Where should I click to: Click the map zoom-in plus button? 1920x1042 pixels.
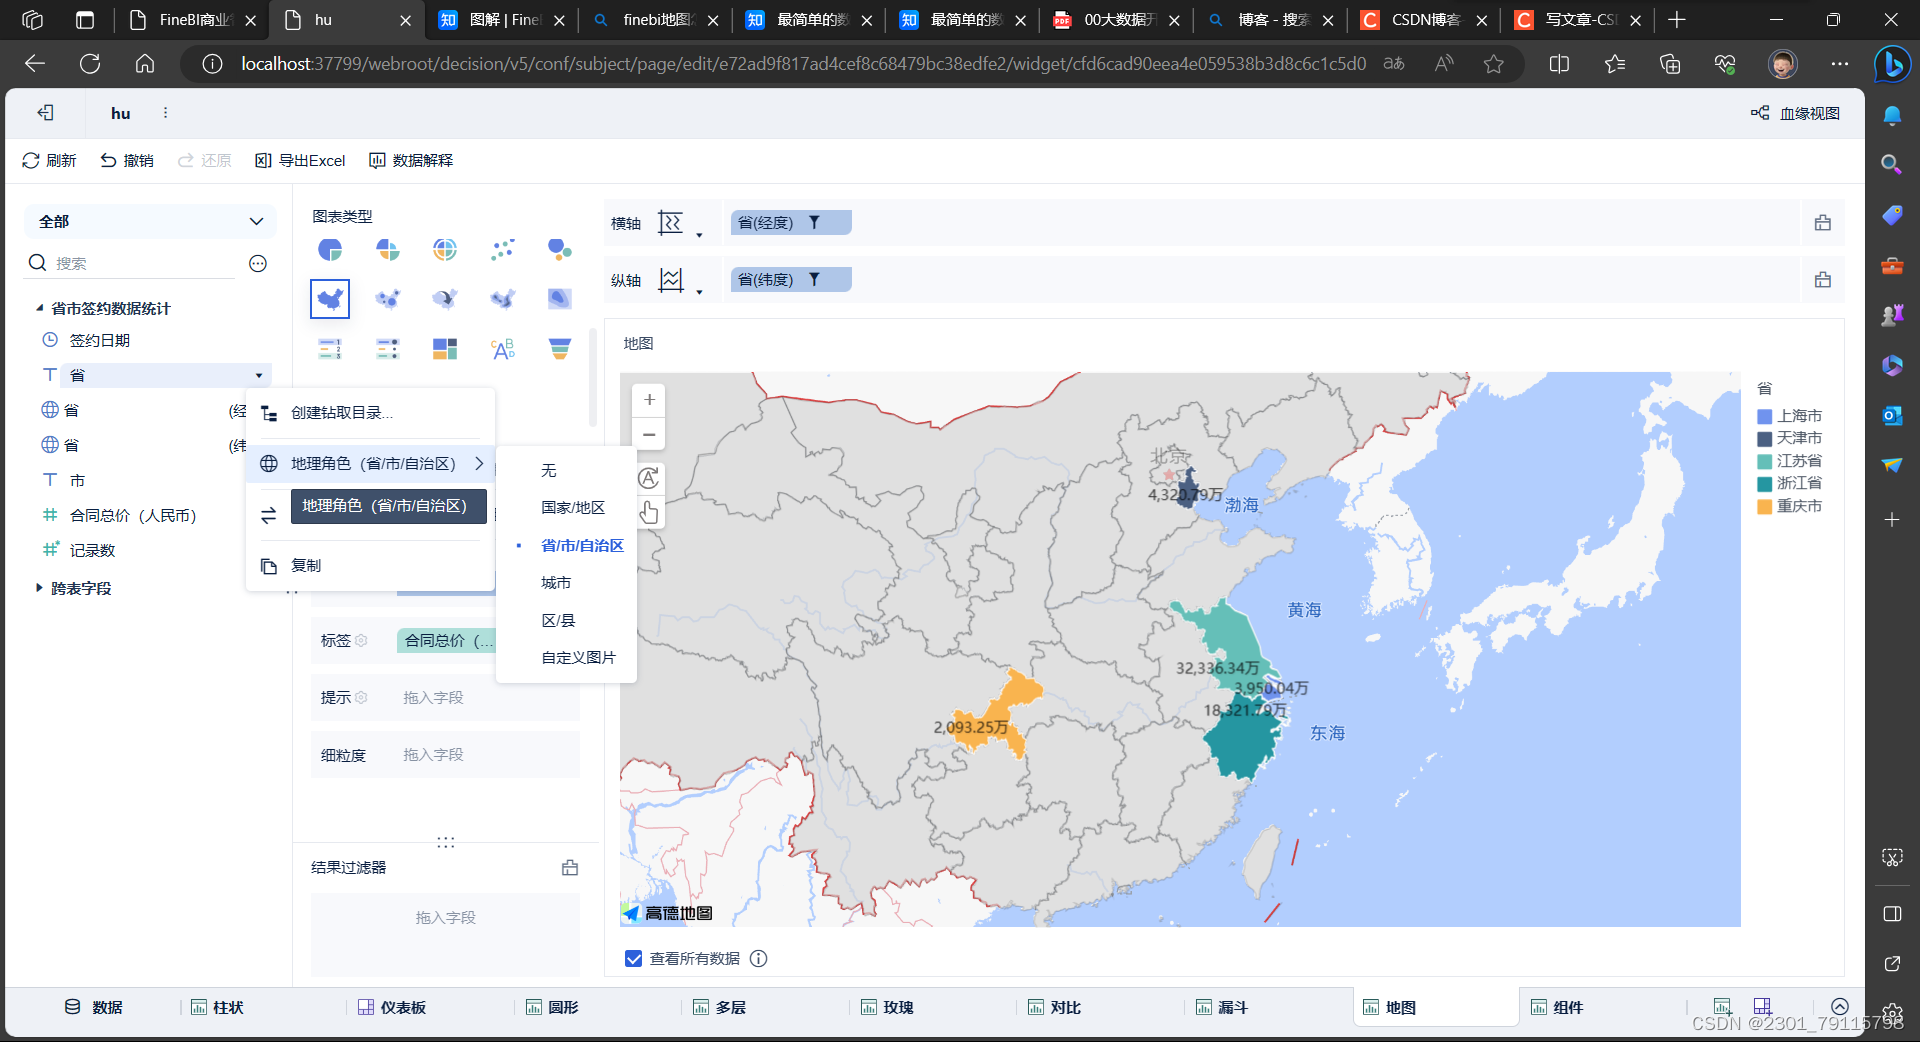[648, 399]
